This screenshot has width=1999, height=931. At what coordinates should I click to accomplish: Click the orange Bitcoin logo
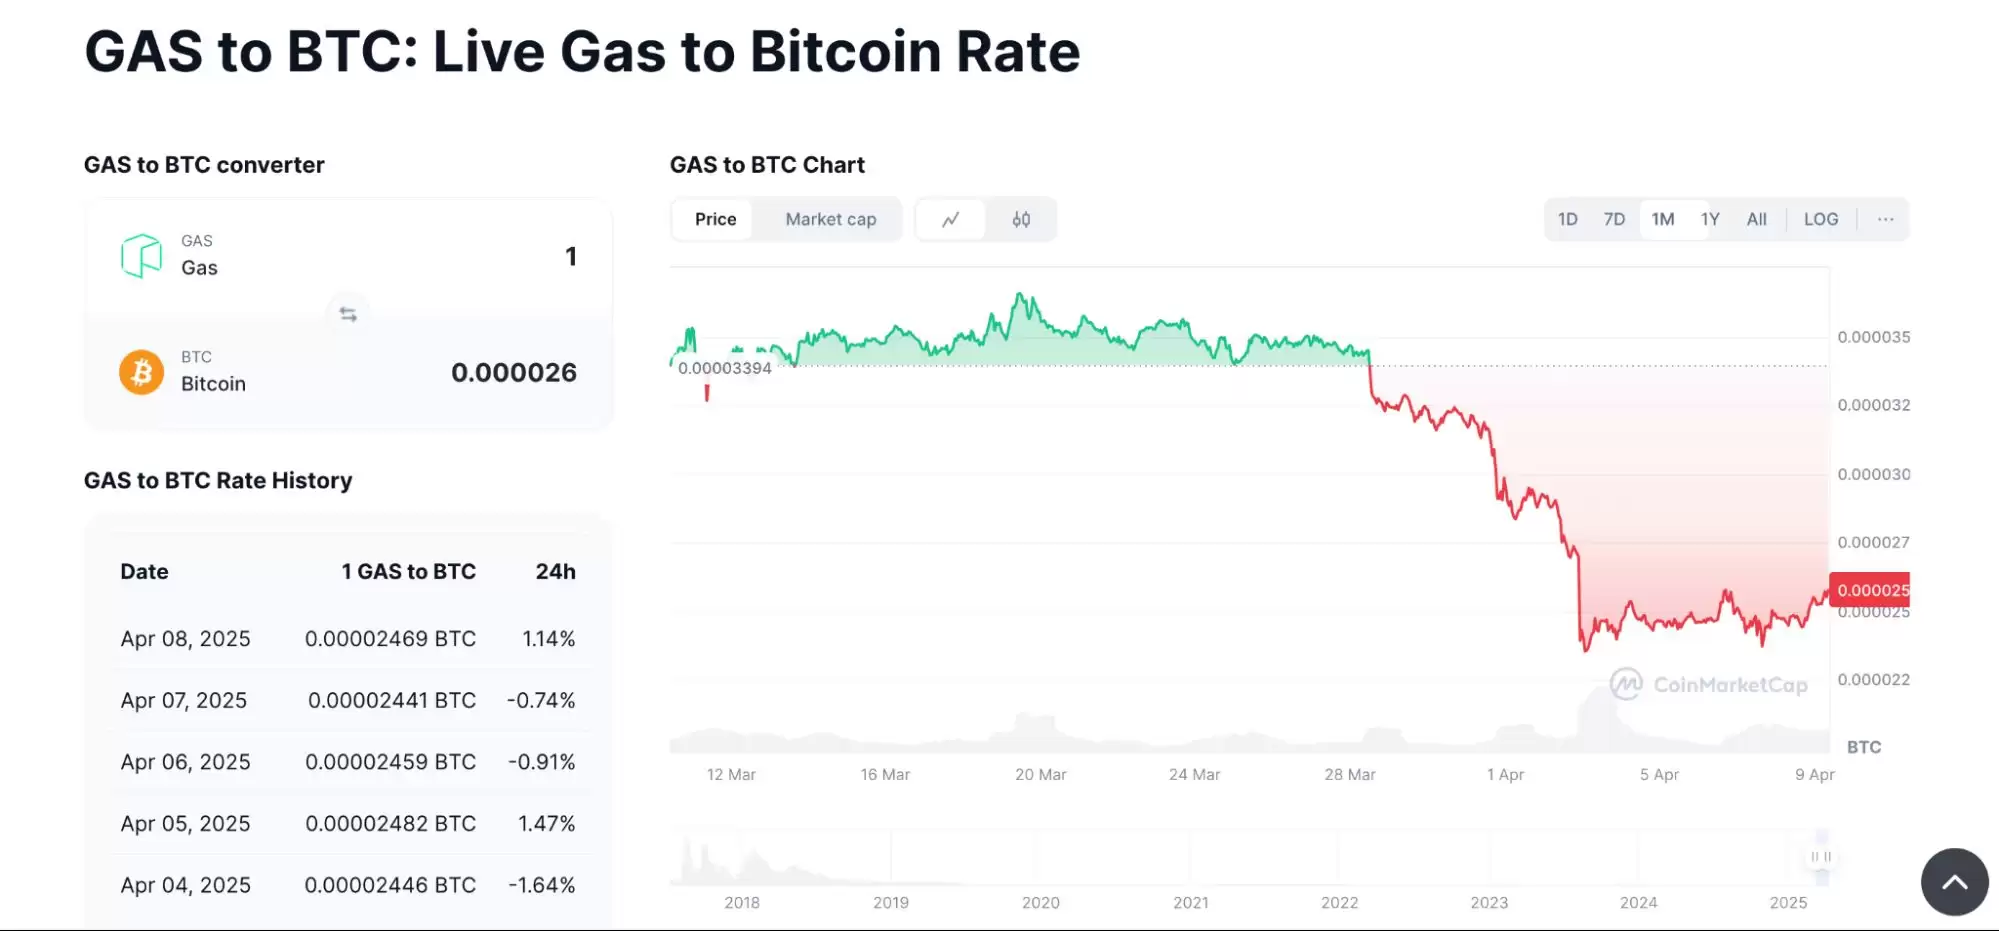click(142, 372)
